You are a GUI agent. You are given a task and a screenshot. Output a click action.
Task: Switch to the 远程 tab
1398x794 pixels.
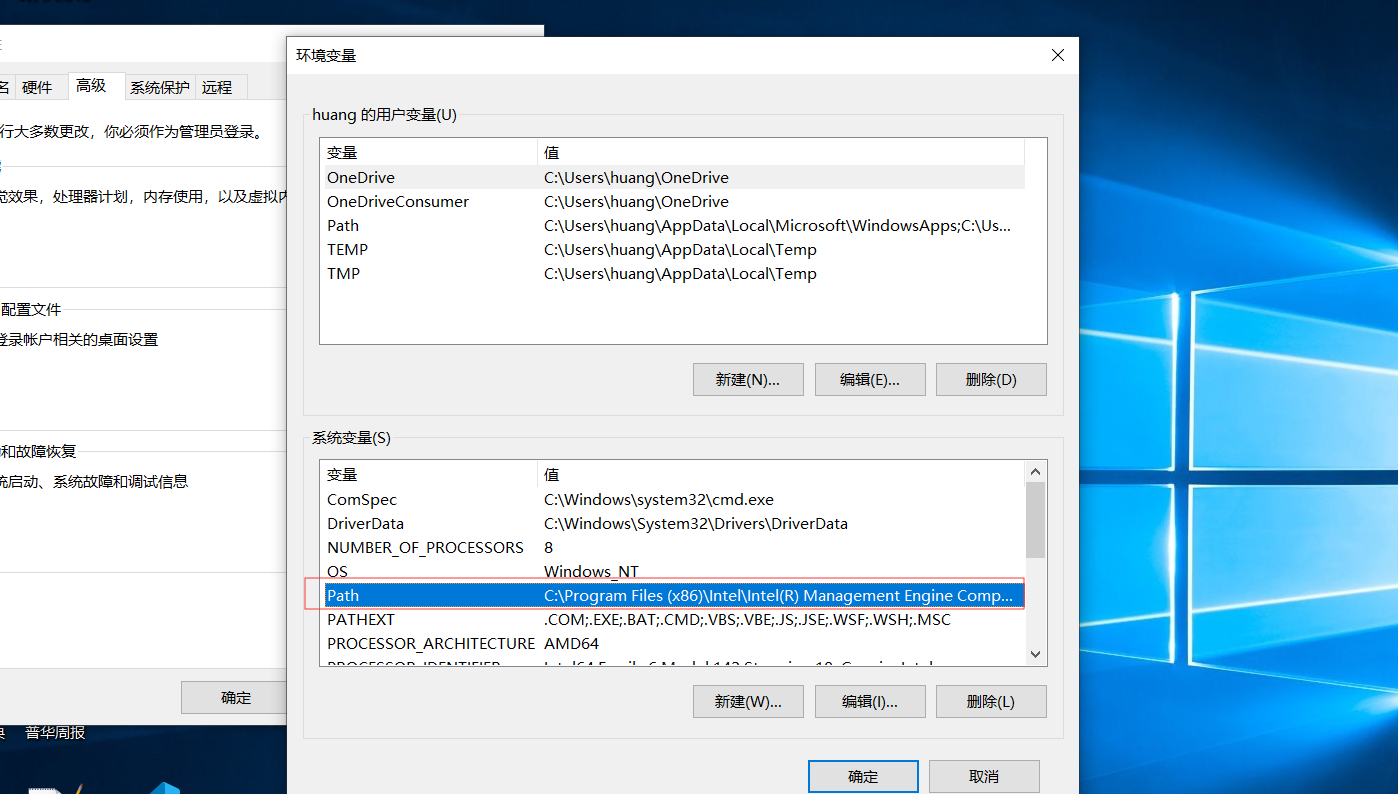pyautogui.click(x=218, y=88)
